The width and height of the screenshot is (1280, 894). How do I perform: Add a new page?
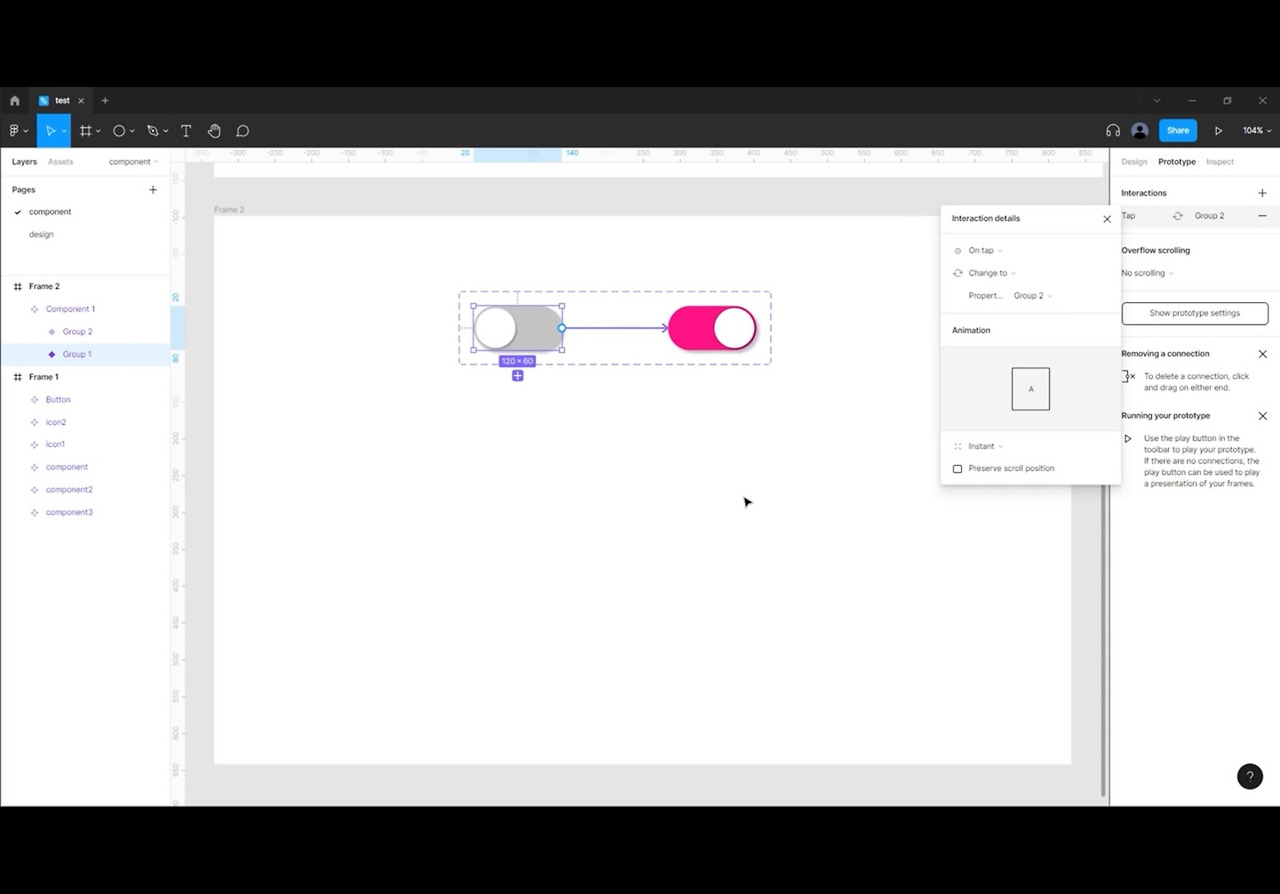pos(153,190)
